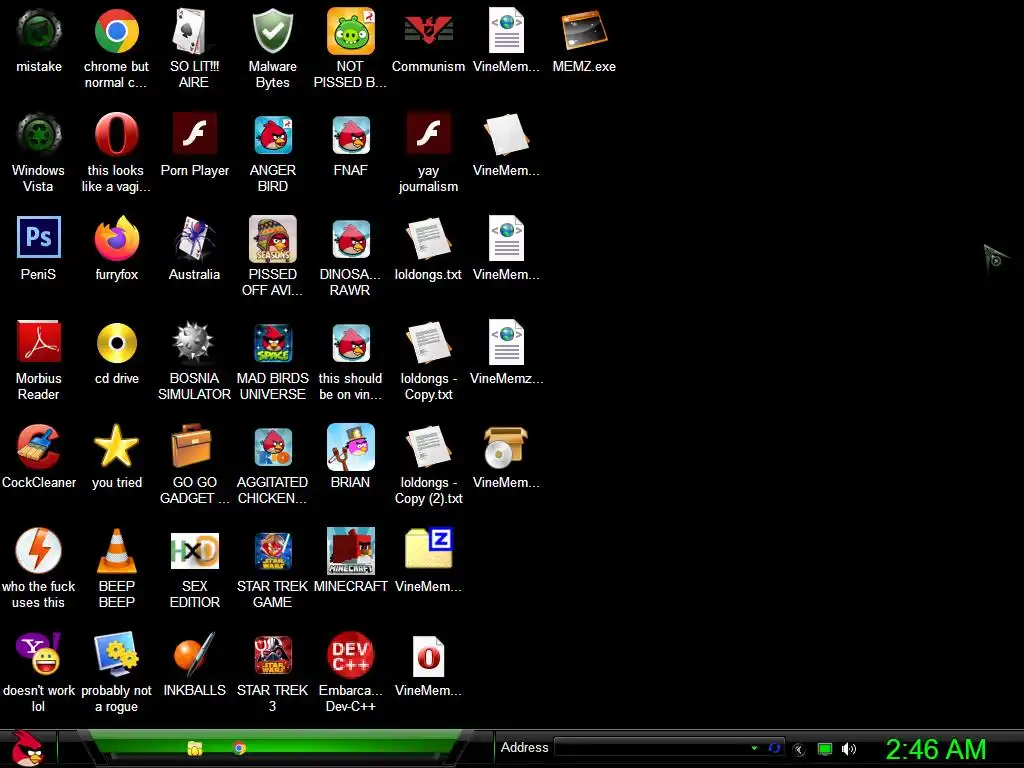Select the Photoshop 'Ps' icon

tap(39, 237)
